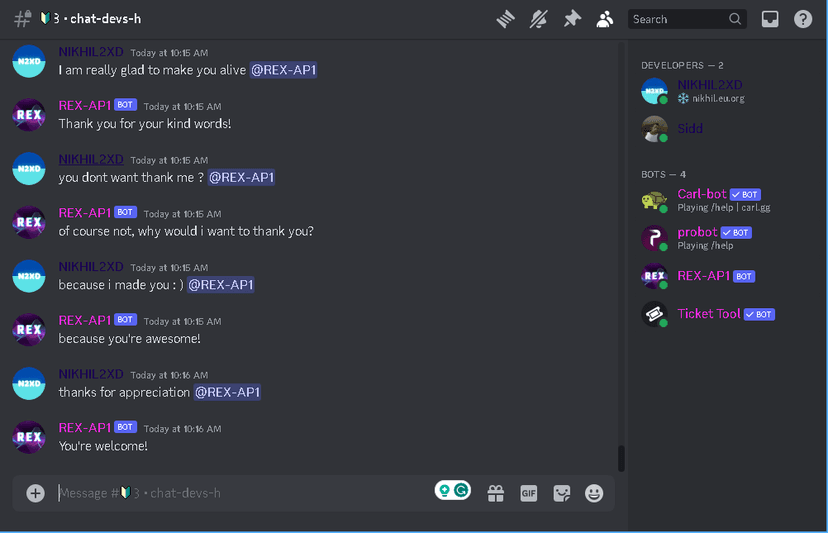This screenshot has width=828, height=533.
Task: Focus the Message chat-devs-h input box
Action: 243,493
